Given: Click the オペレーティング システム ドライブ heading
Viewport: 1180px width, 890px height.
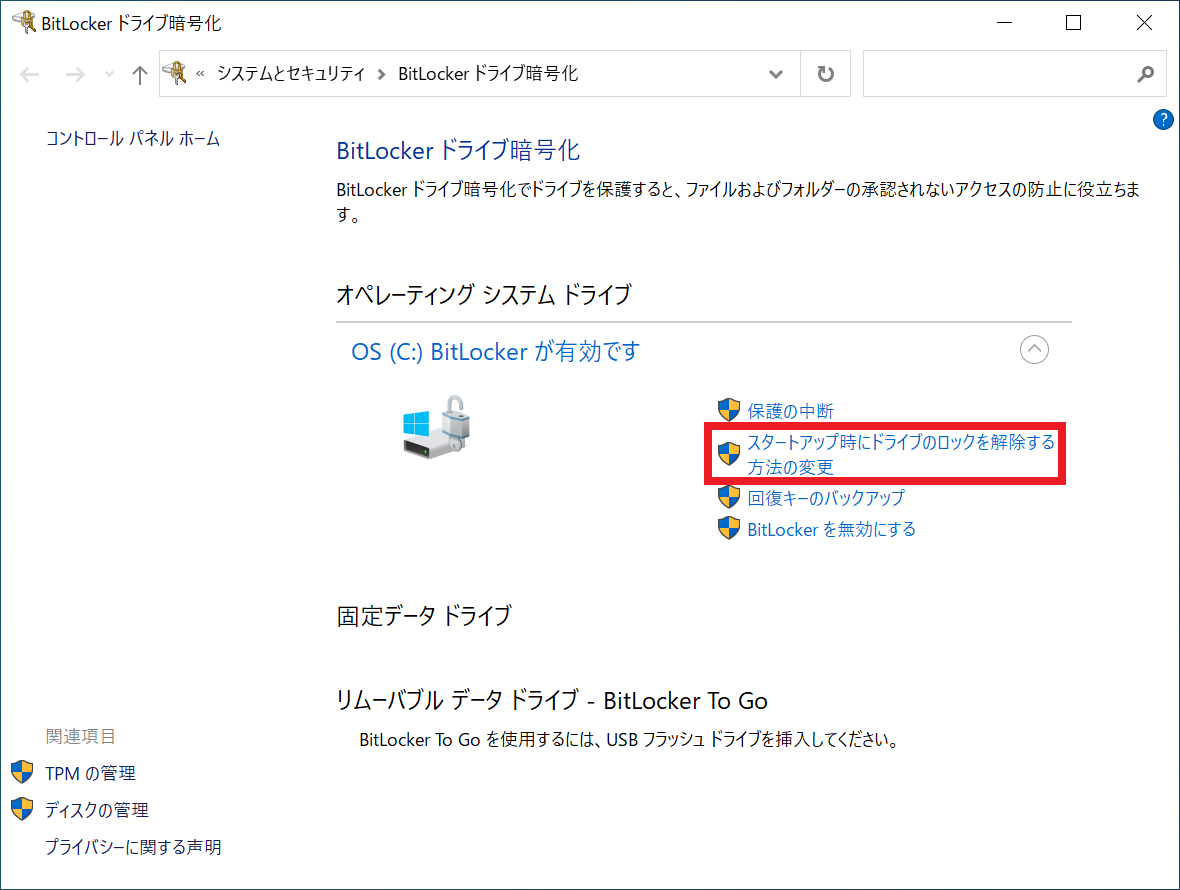Looking at the screenshot, I should coord(483,294).
